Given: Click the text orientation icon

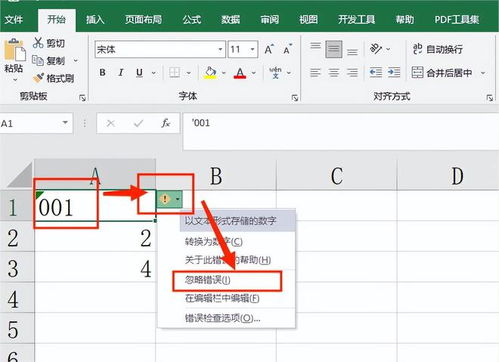Looking at the screenshot, I should click(x=376, y=49).
